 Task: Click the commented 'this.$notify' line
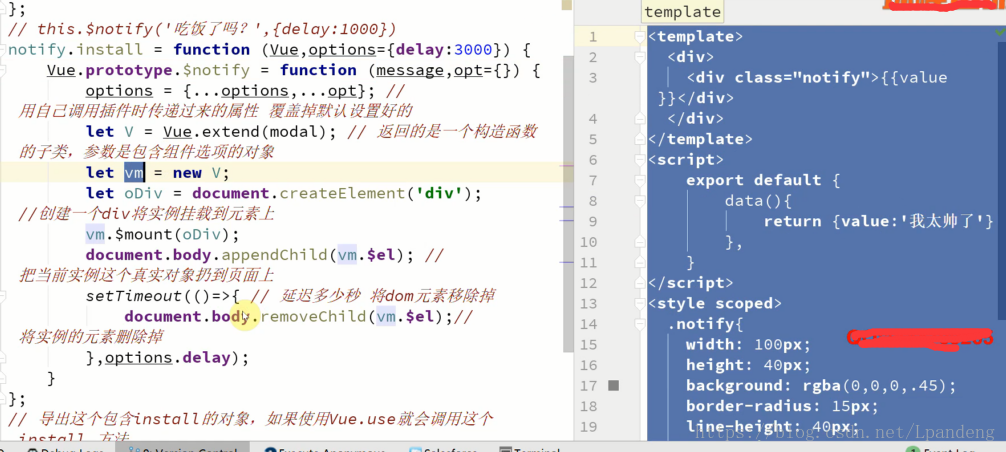(202, 29)
